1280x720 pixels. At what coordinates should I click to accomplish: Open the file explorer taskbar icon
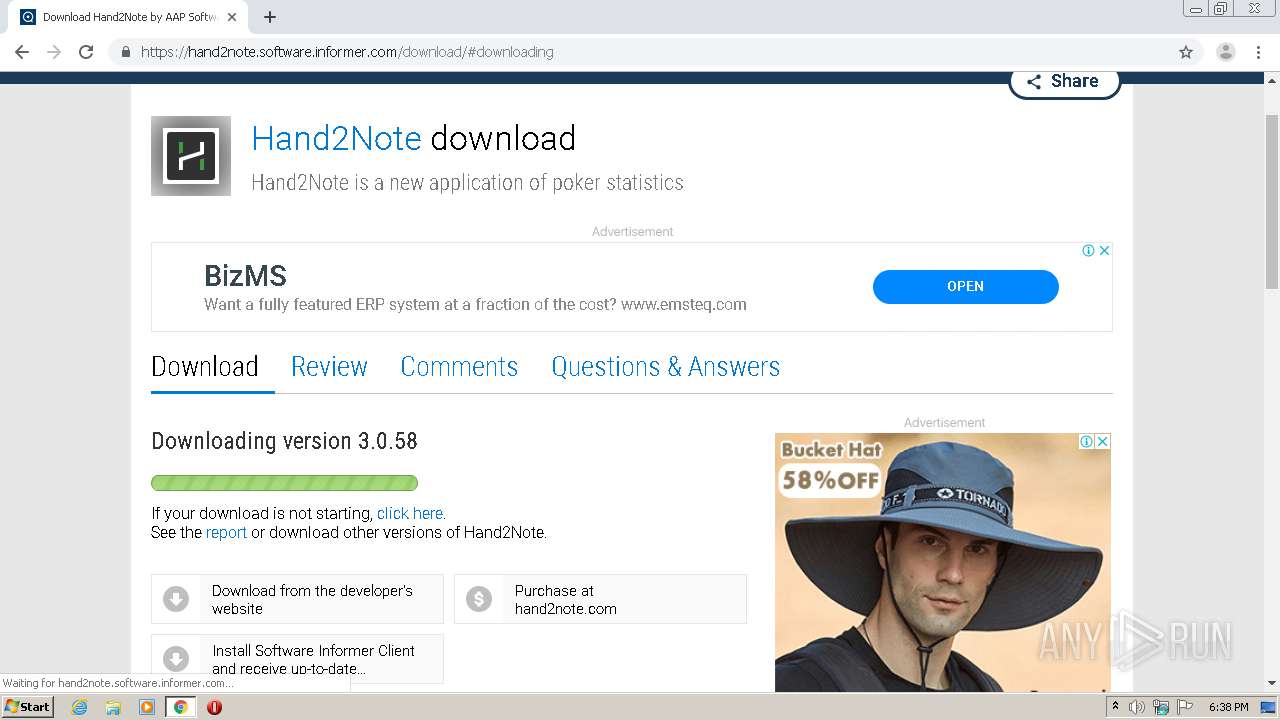pyautogui.click(x=113, y=707)
